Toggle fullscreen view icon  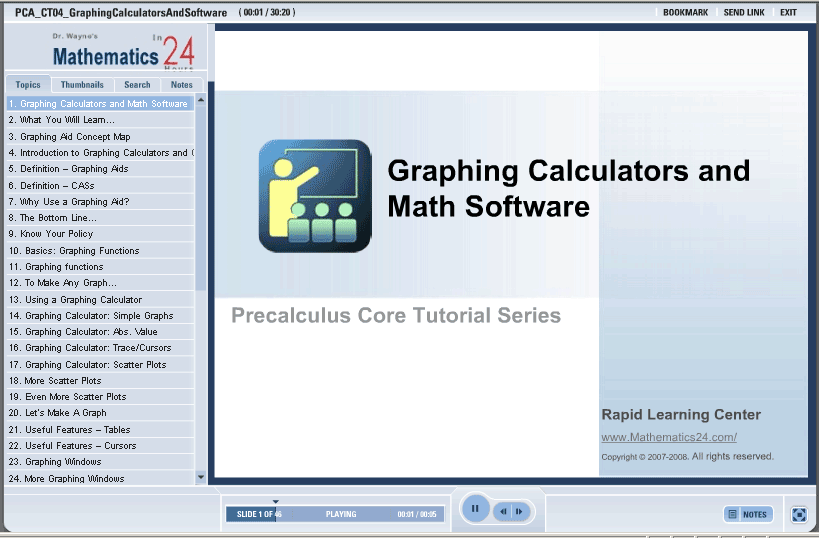click(x=799, y=514)
